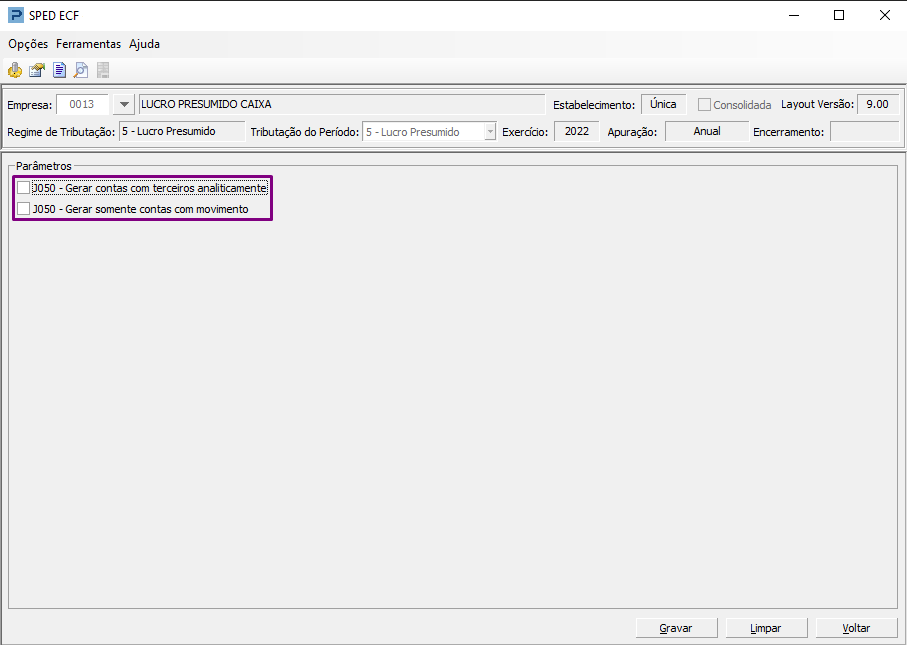This screenshot has height=645, width=907.
Task: Click the Parâmetros group label
Action: (44, 166)
